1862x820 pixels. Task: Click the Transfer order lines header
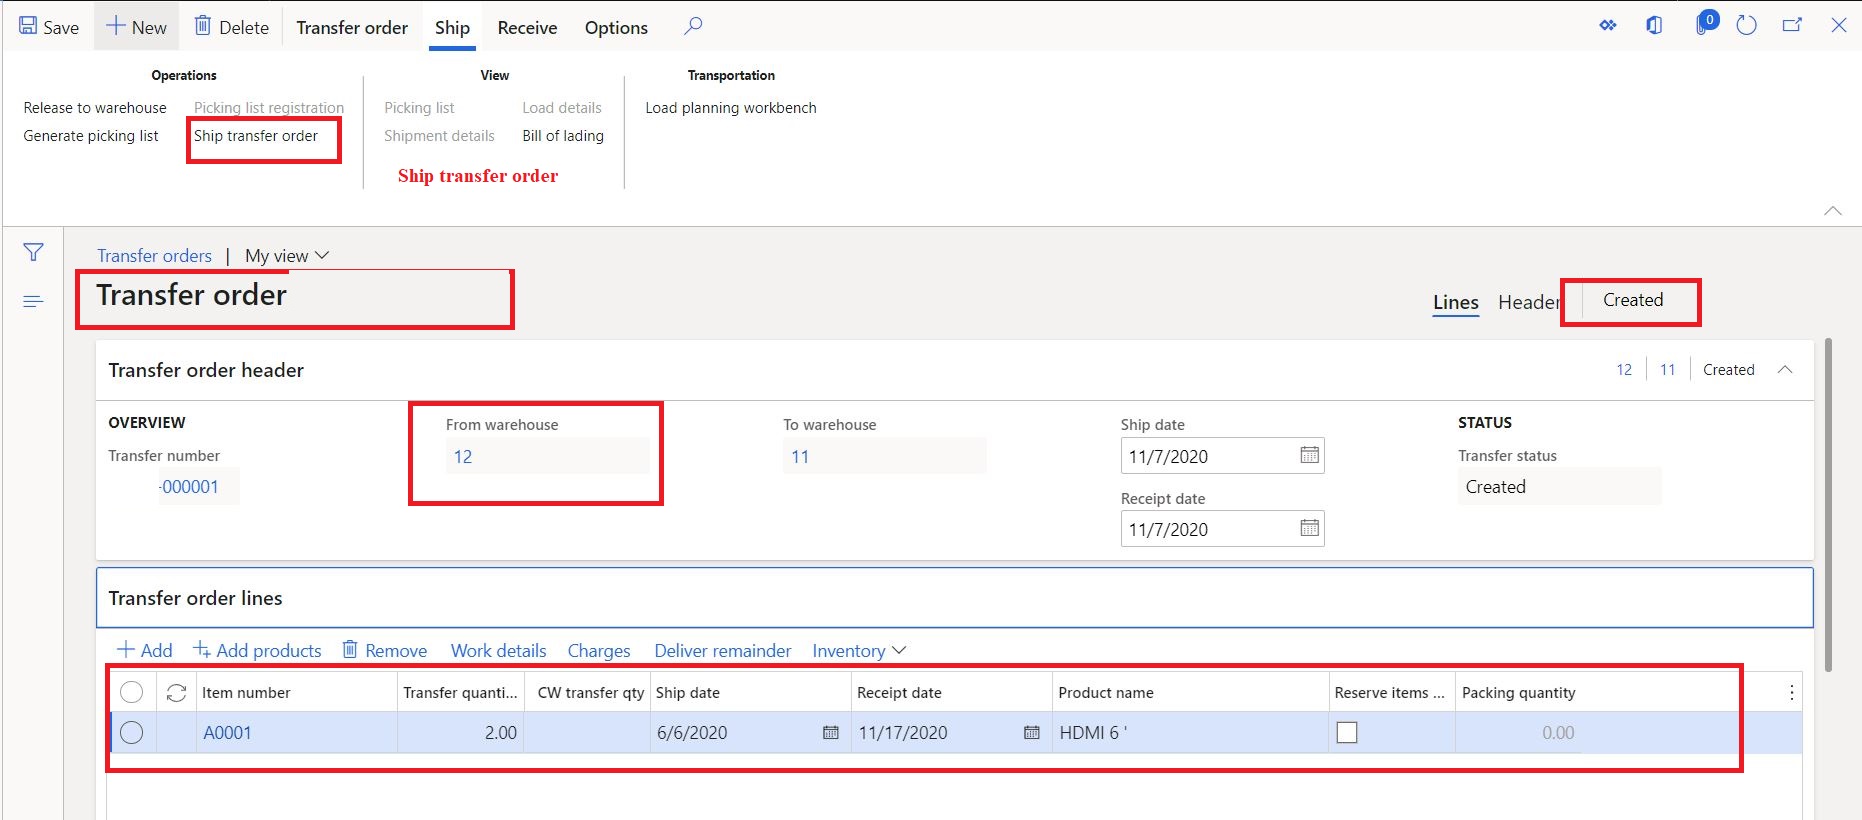954,598
